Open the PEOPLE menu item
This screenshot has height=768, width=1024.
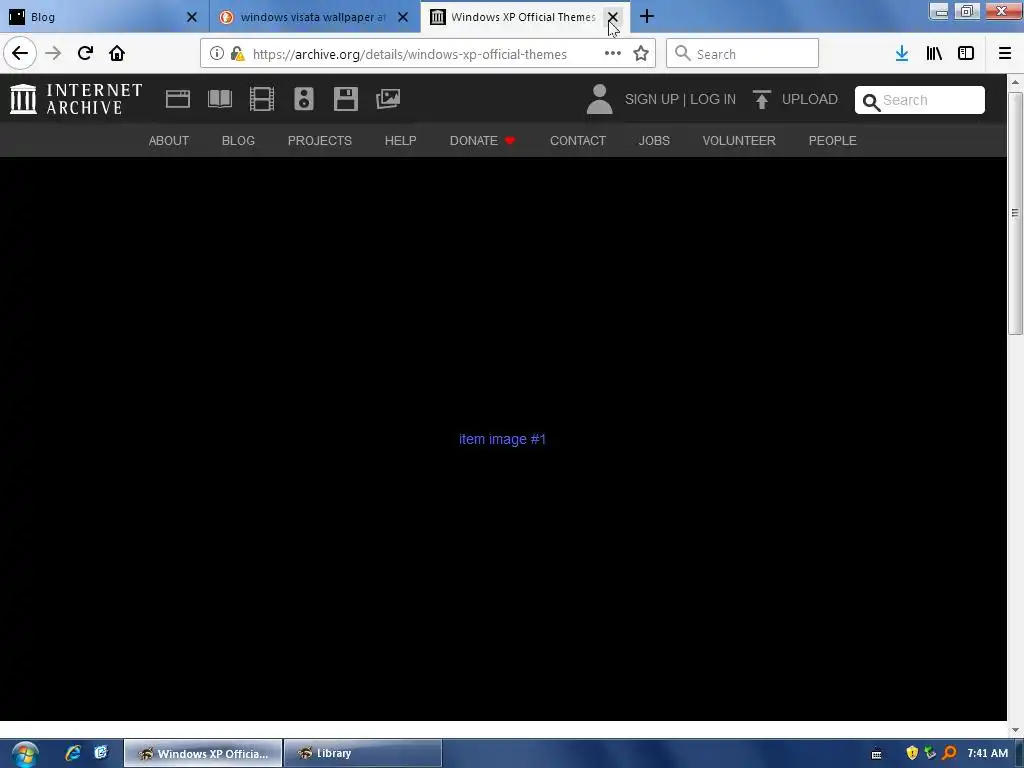[x=833, y=140]
